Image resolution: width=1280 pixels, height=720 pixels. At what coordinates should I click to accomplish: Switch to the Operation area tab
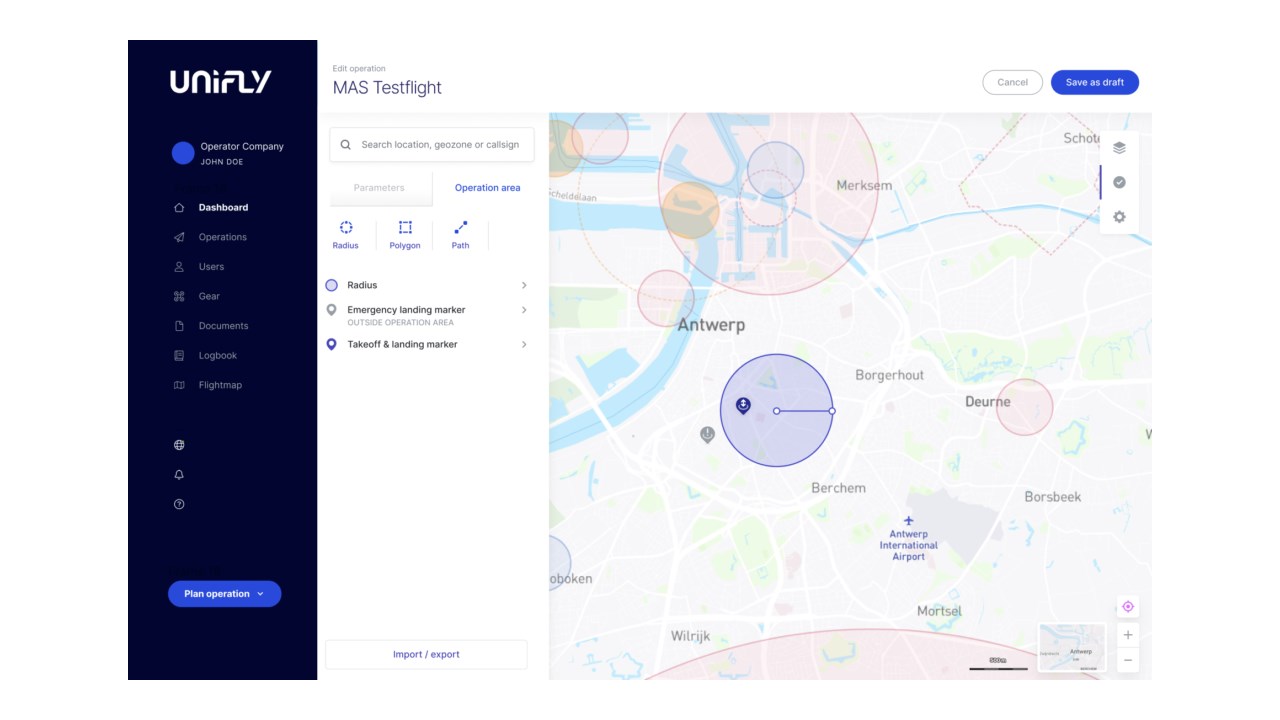click(x=488, y=188)
